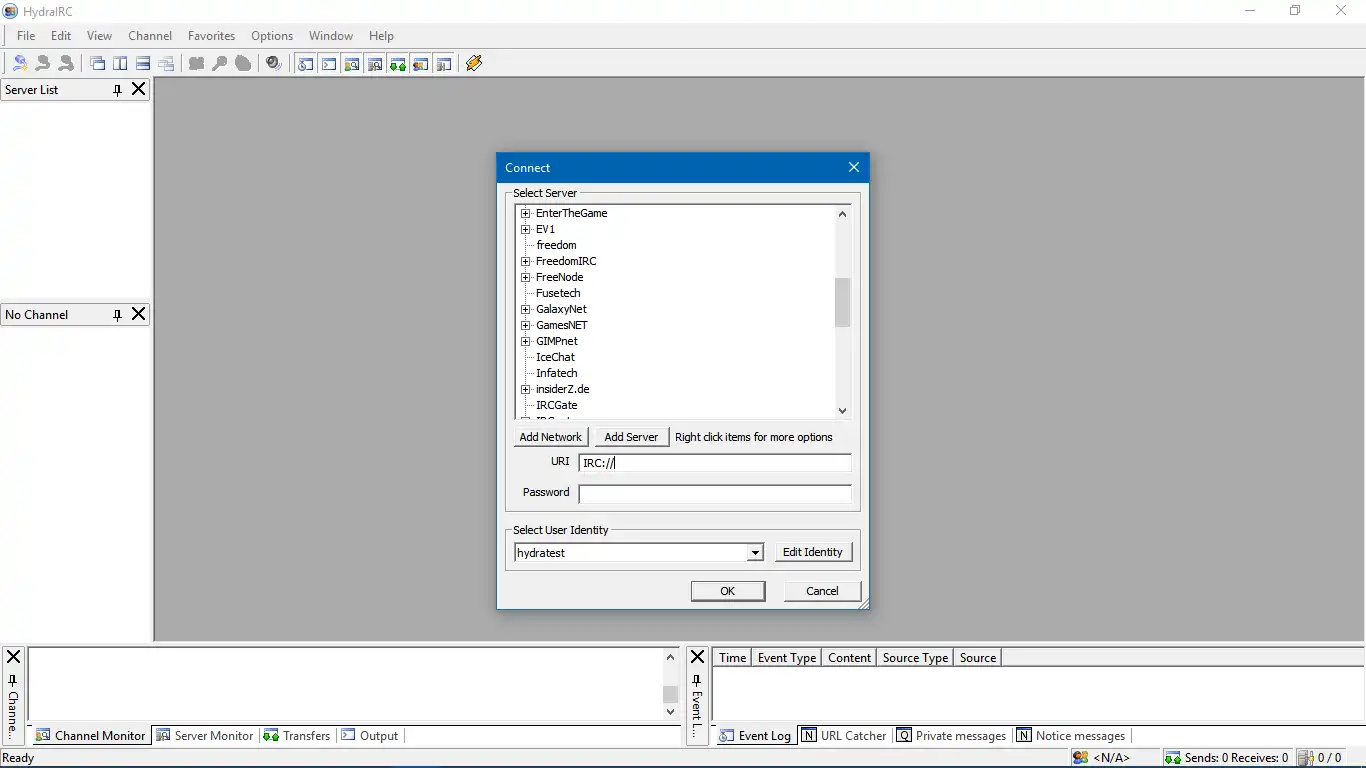Click the Edit Identity button
The height and width of the screenshot is (768, 1366).
(812, 552)
